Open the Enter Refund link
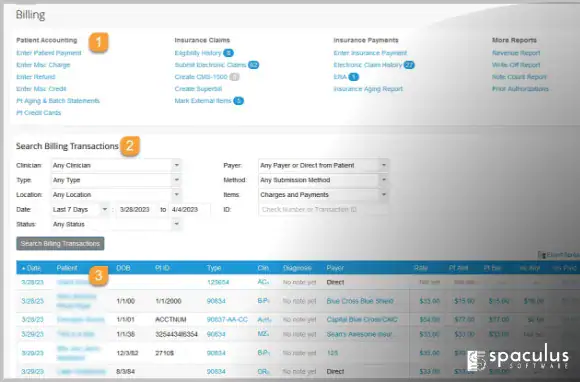The height and width of the screenshot is (382, 580). [36, 77]
